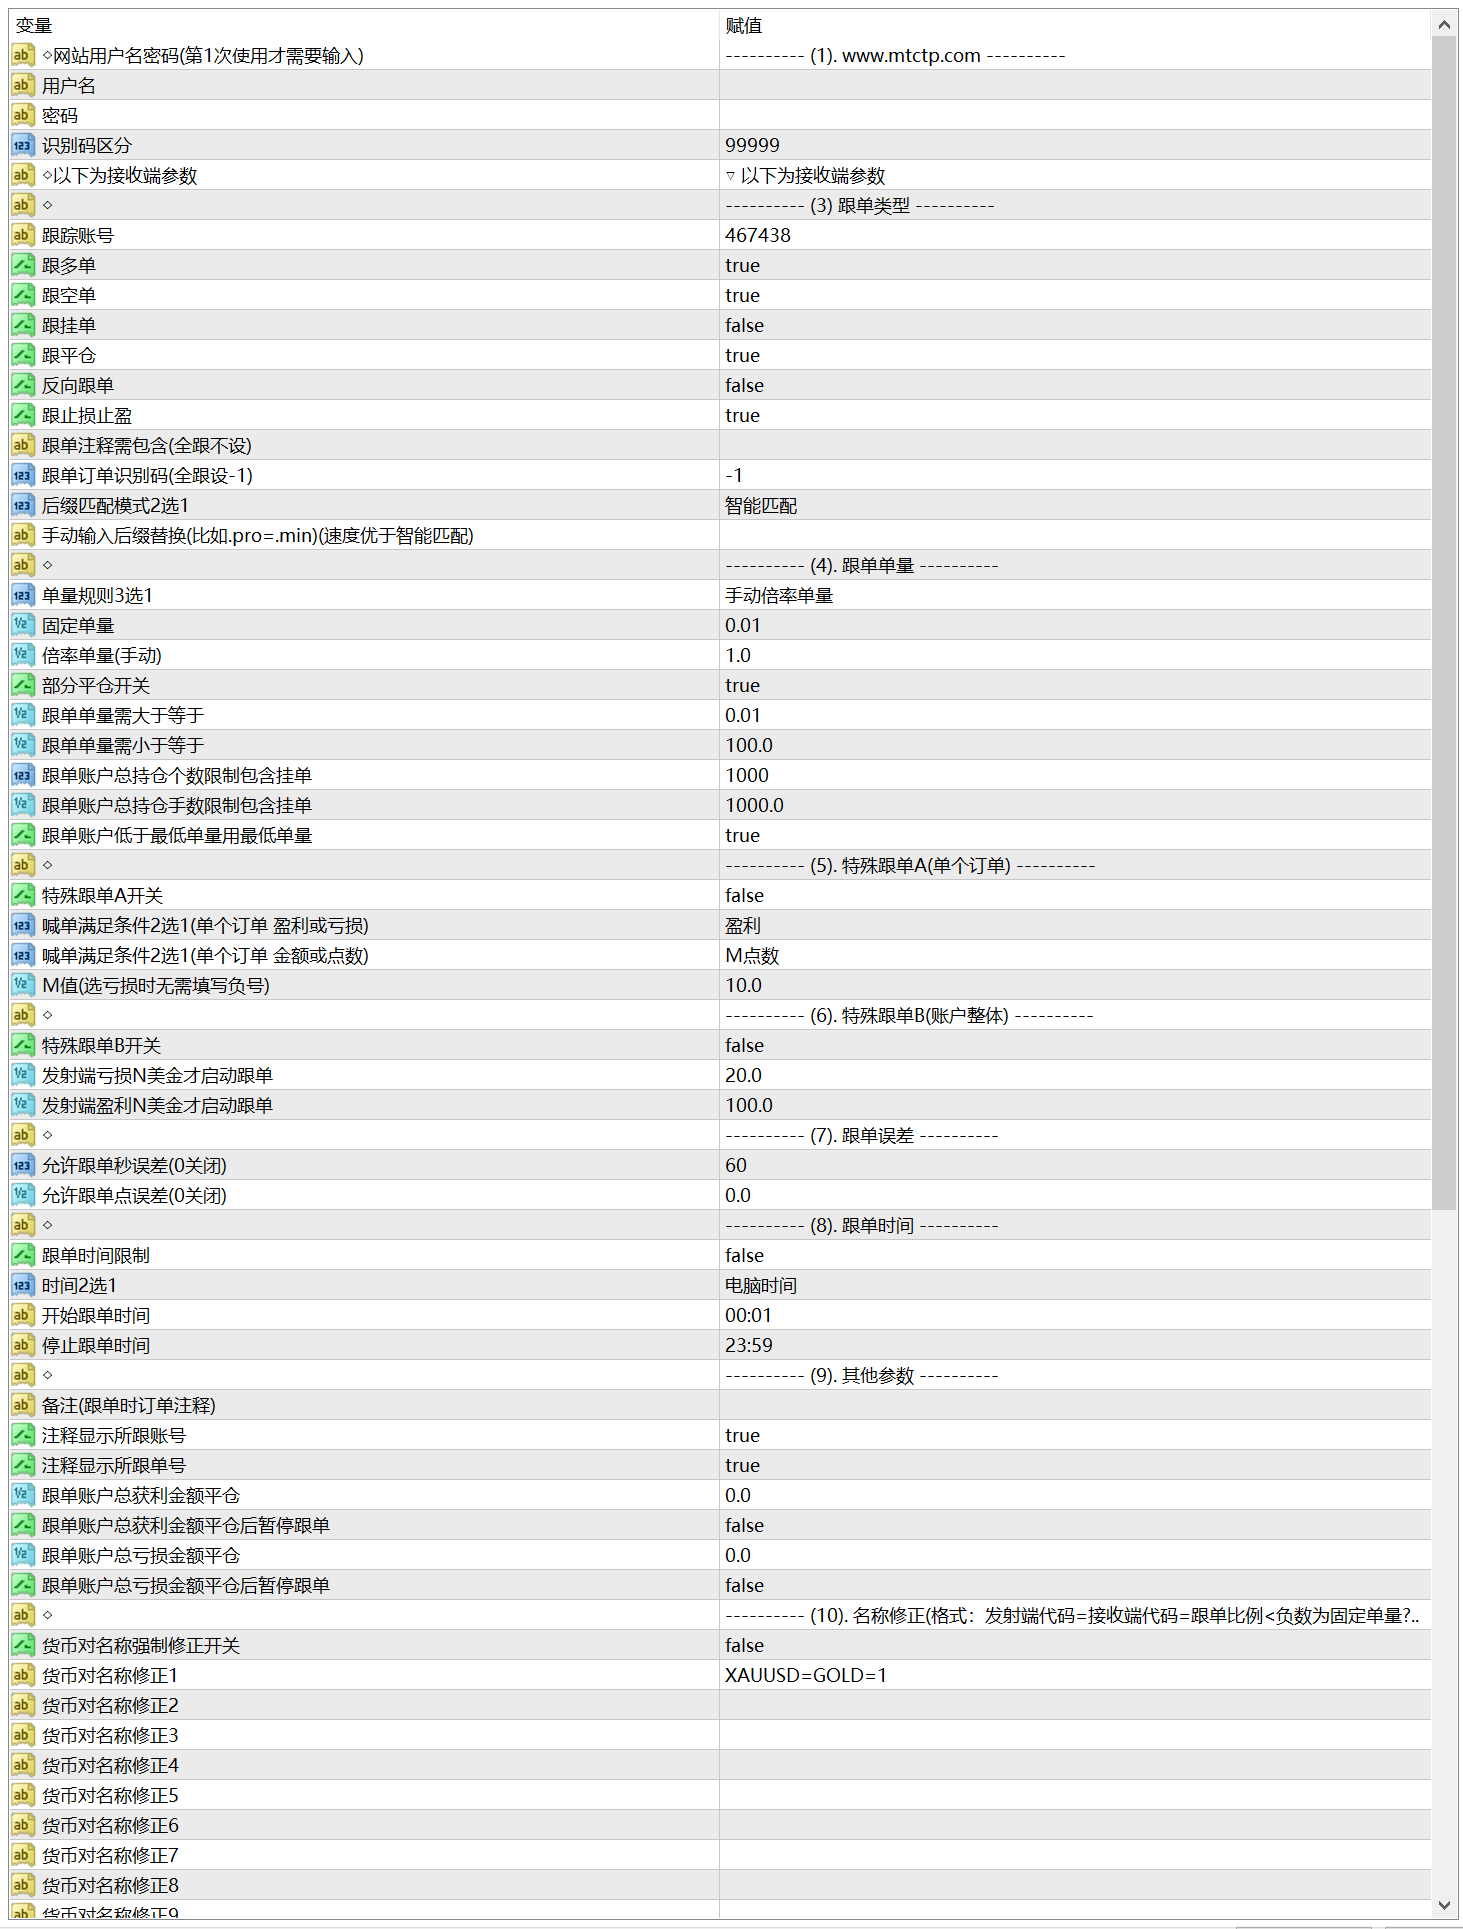Click the bool icon beside 特殊跟单A开关

(x=22, y=895)
